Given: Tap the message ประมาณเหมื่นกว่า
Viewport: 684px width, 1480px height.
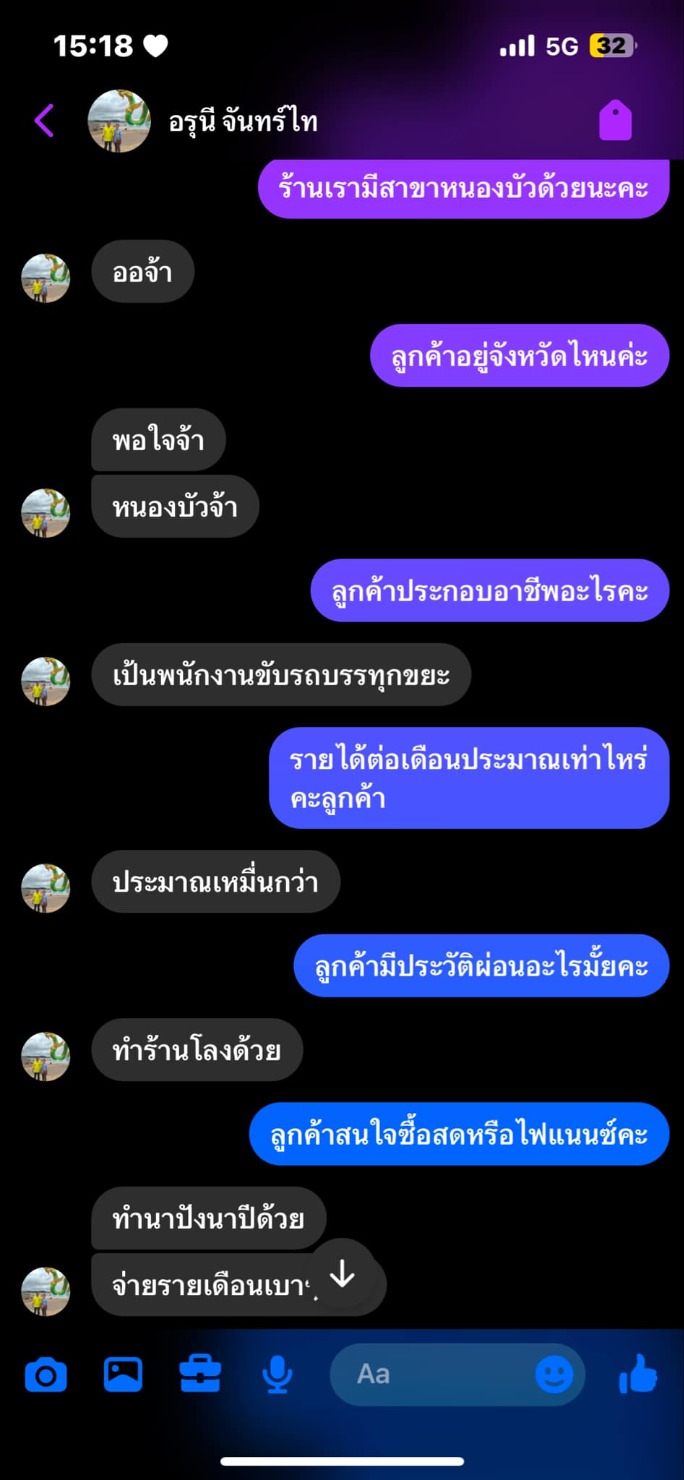Looking at the screenshot, I should [x=216, y=881].
